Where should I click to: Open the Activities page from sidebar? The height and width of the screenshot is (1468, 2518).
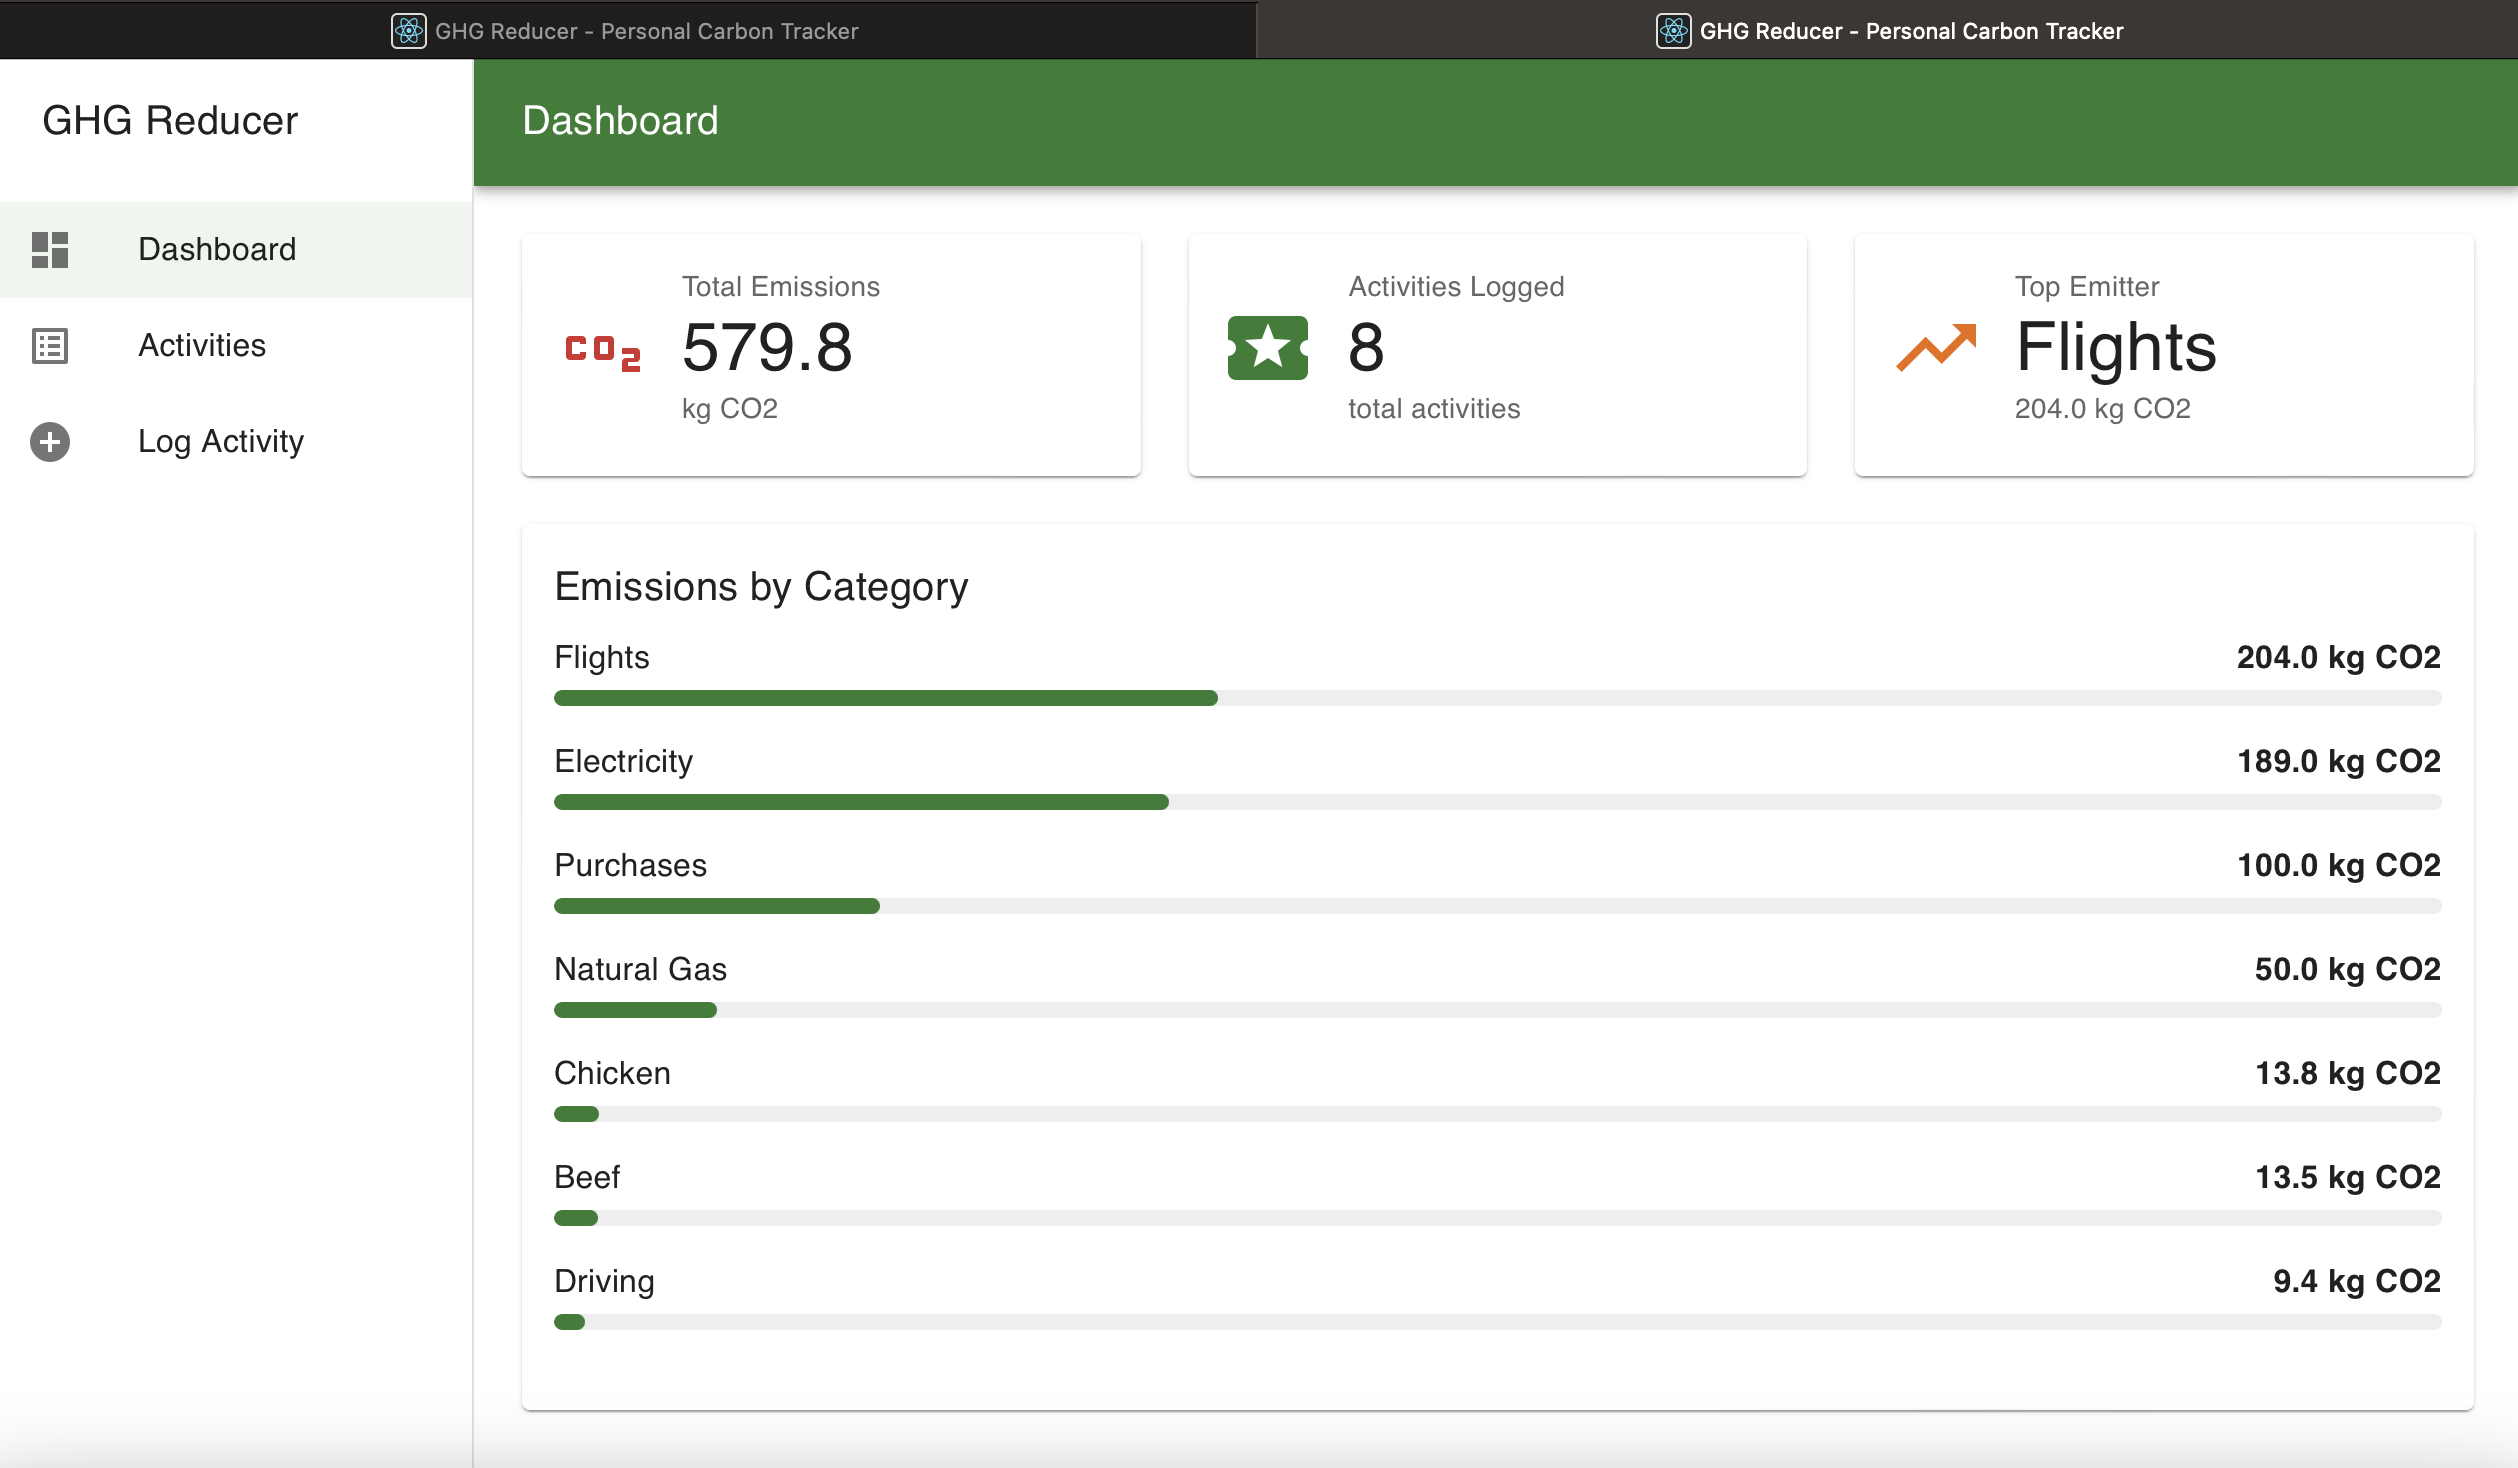[202, 346]
